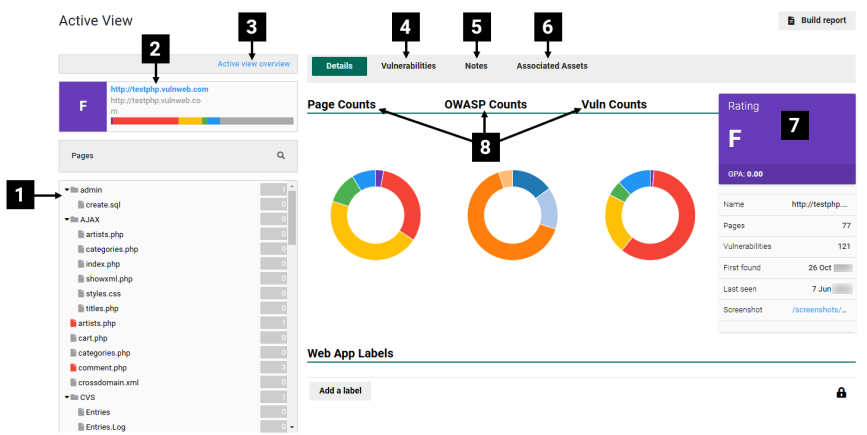
Task: Click the OWASP Counts donut chart
Action: pyautogui.click(x=513, y=215)
